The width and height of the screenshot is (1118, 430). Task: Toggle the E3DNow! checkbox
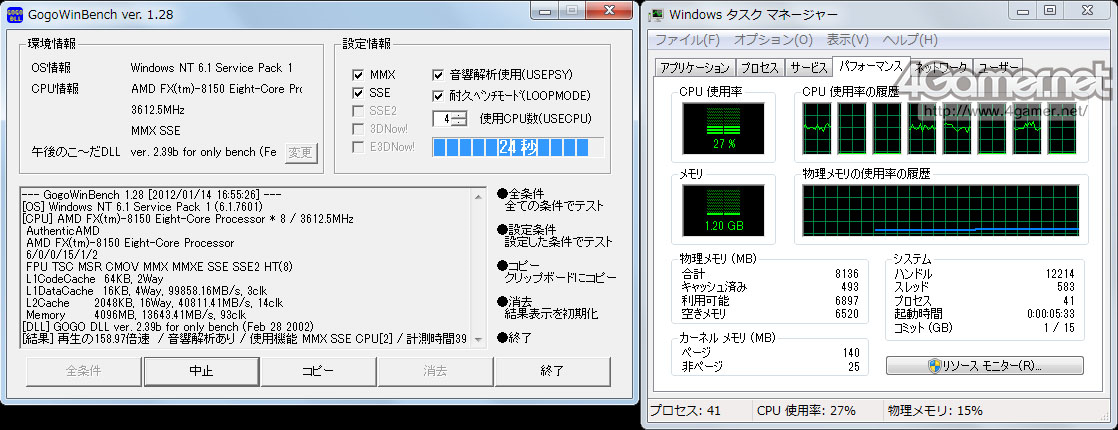click(x=359, y=147)
